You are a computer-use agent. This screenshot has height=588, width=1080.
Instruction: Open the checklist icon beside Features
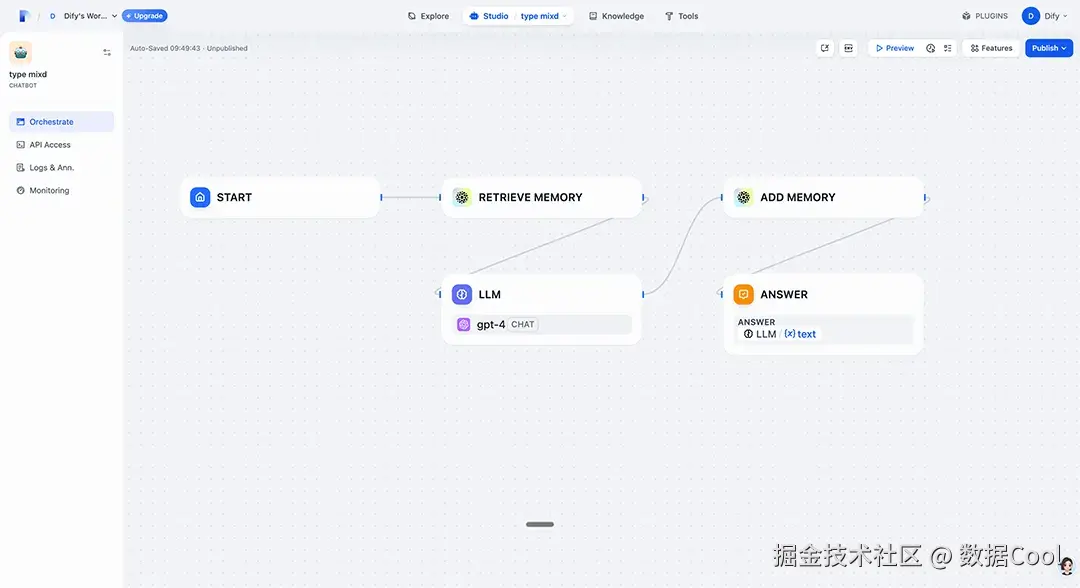[948, 47]
